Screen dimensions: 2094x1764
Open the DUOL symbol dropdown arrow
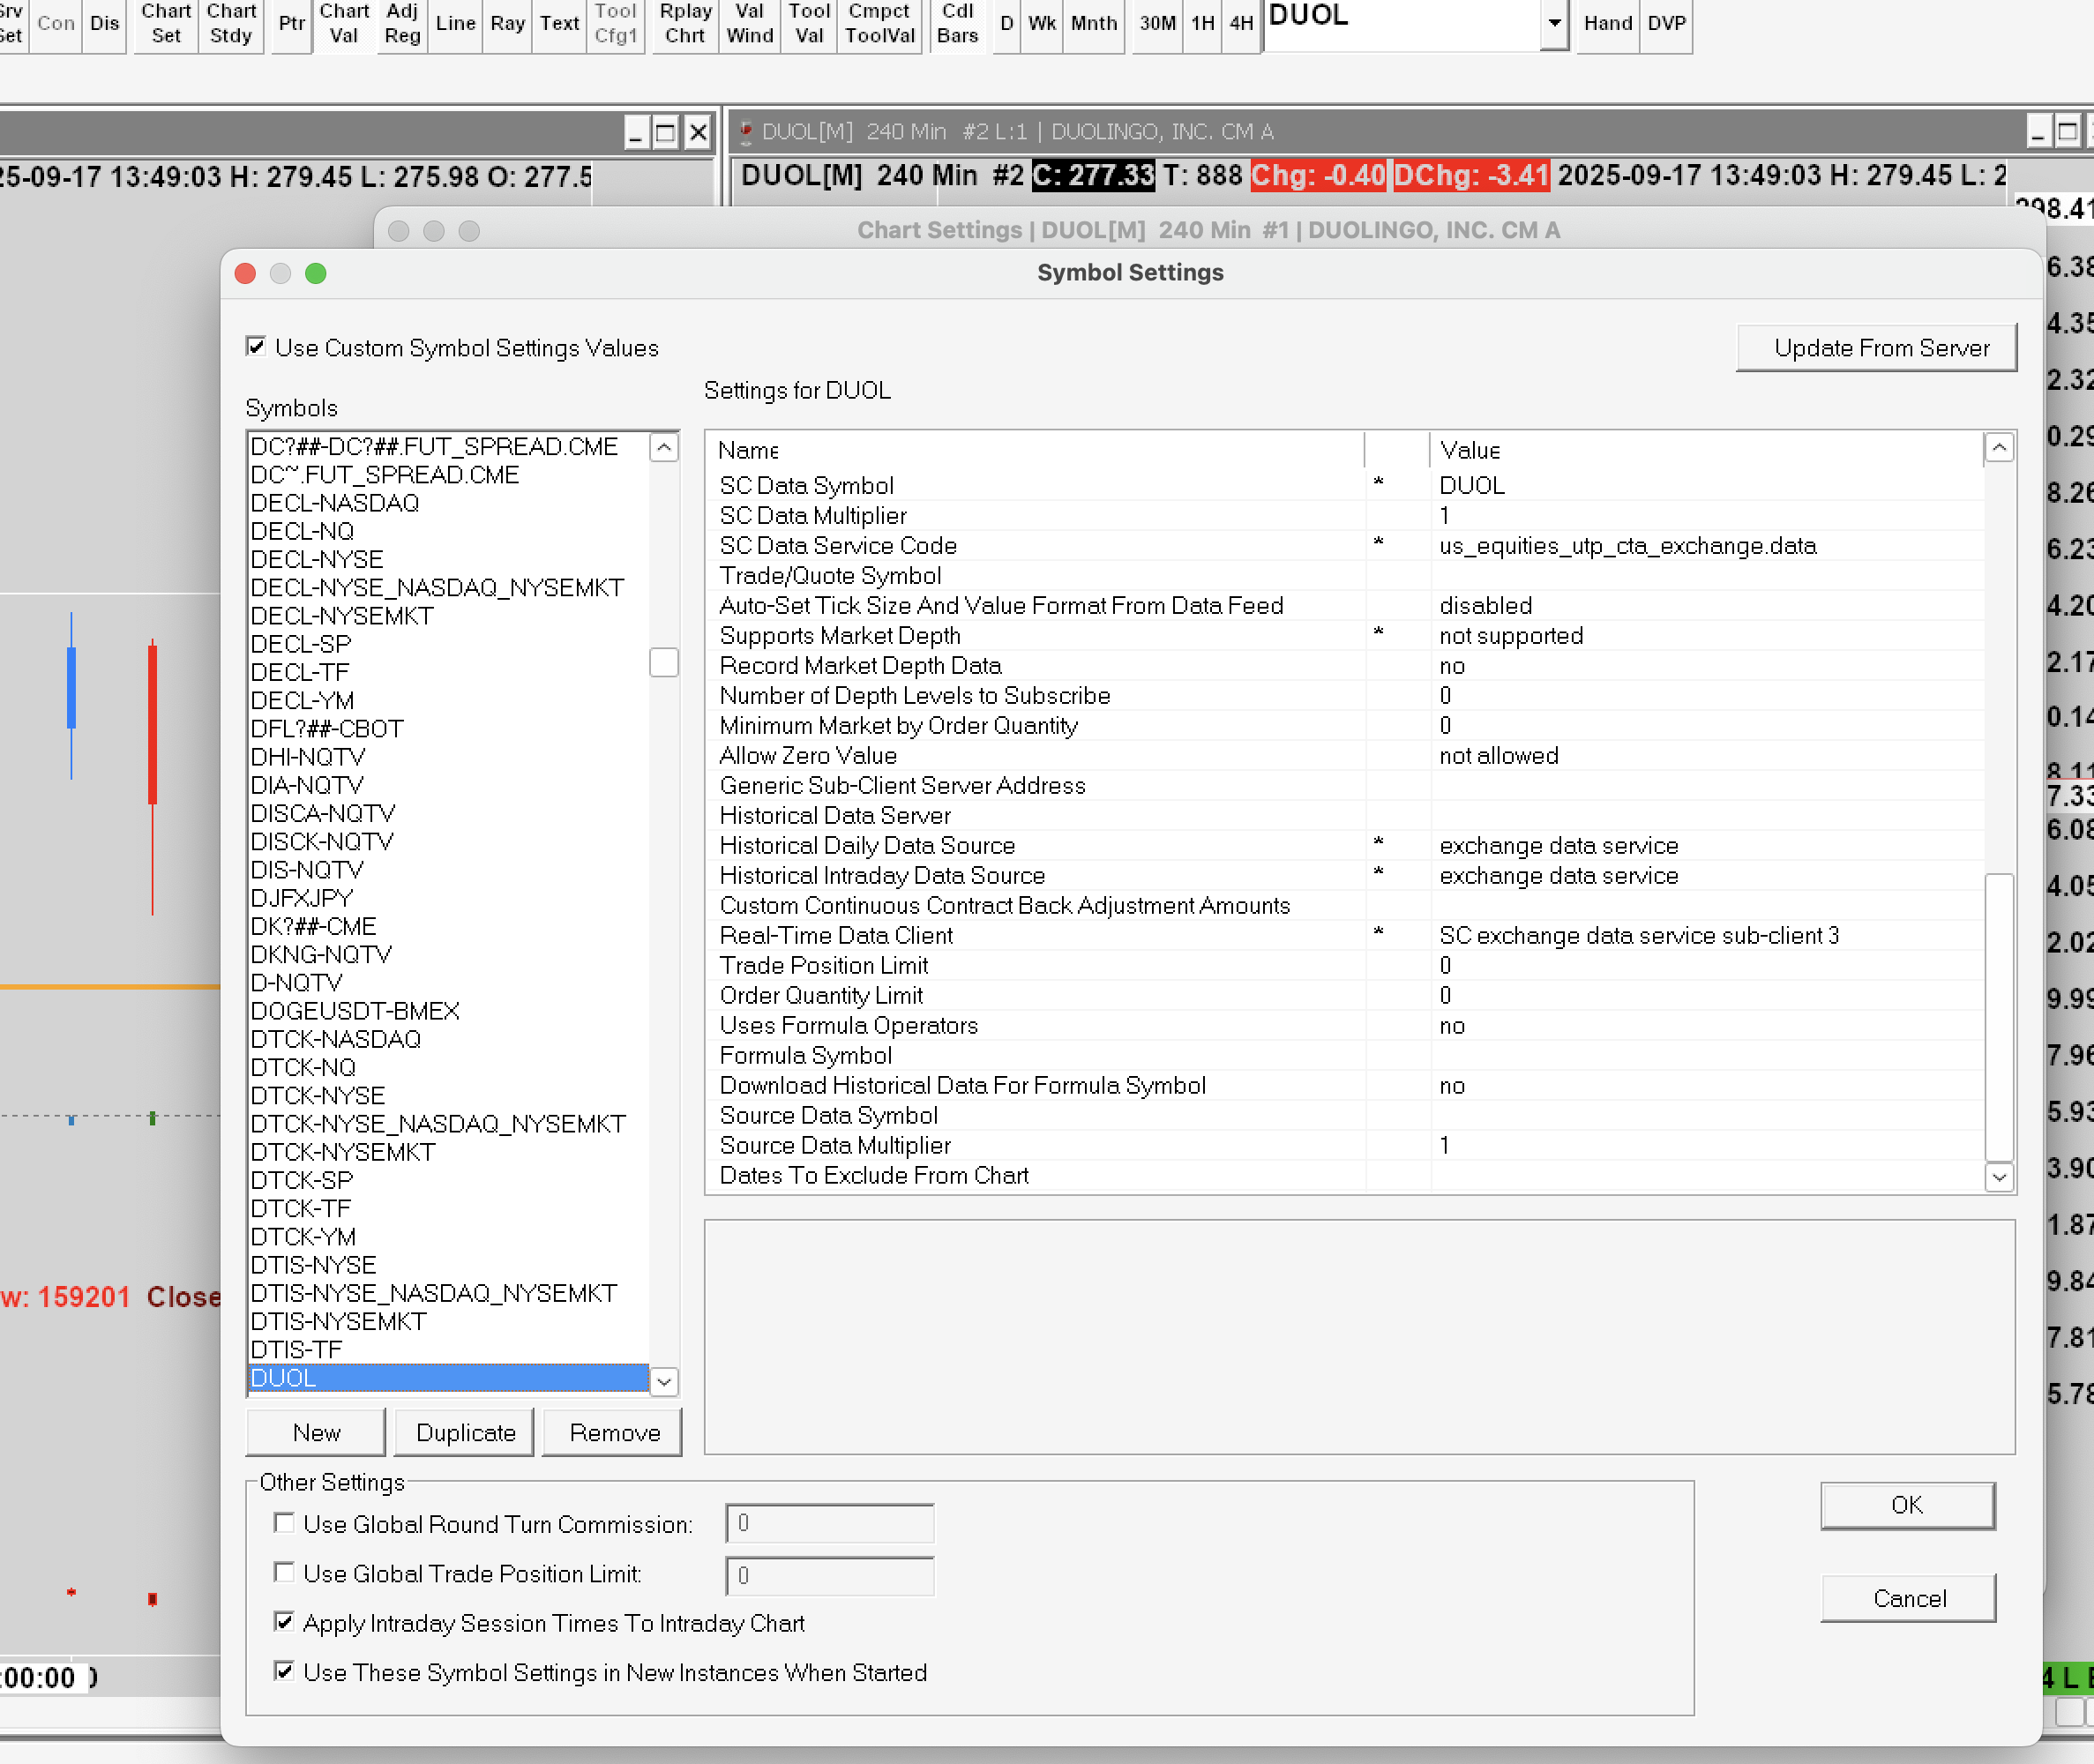click(1553, 23)
